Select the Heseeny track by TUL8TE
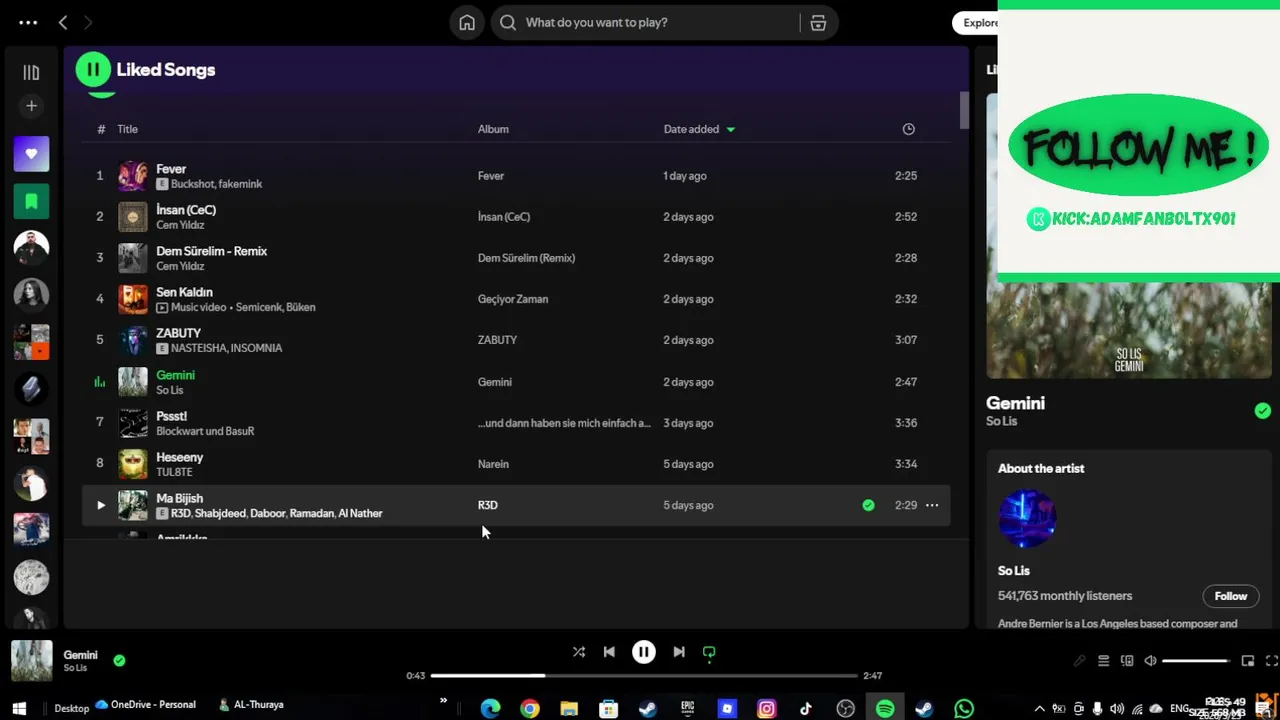The height and width of the screenshot is (720, 1280). point(515,464)
